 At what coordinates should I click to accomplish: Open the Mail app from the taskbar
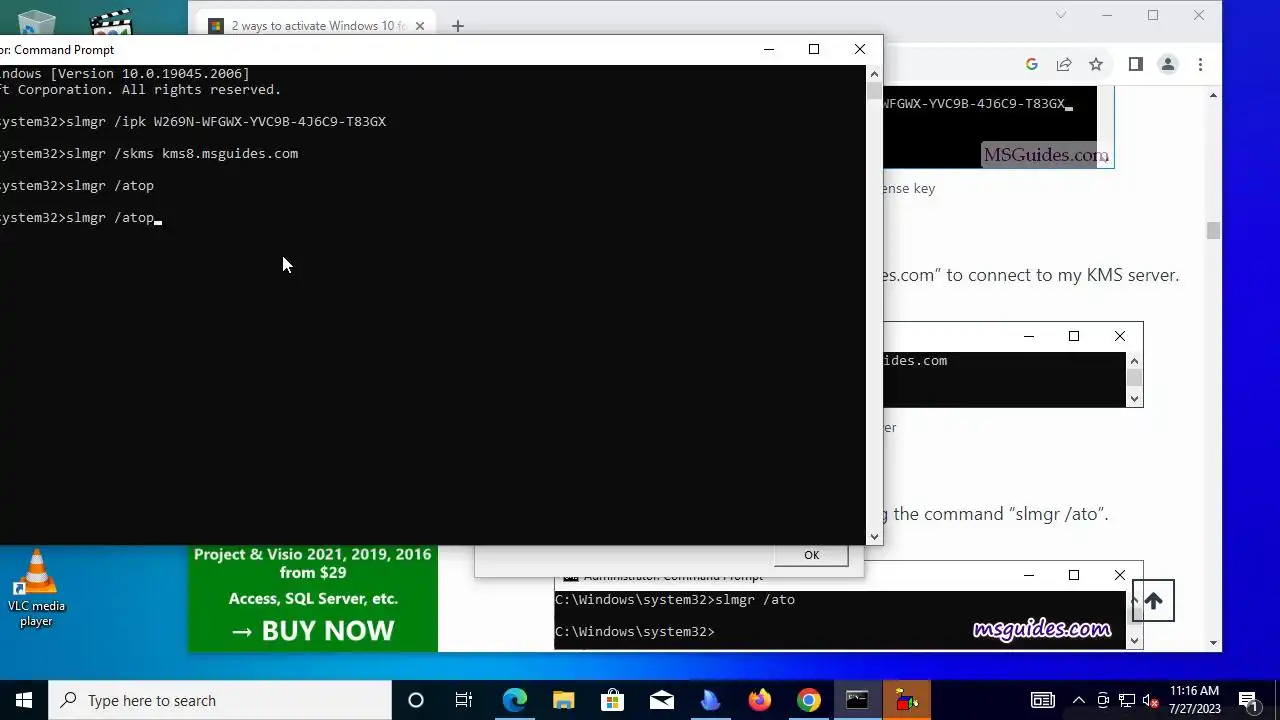pyautogui.click(x=661, y=700)
